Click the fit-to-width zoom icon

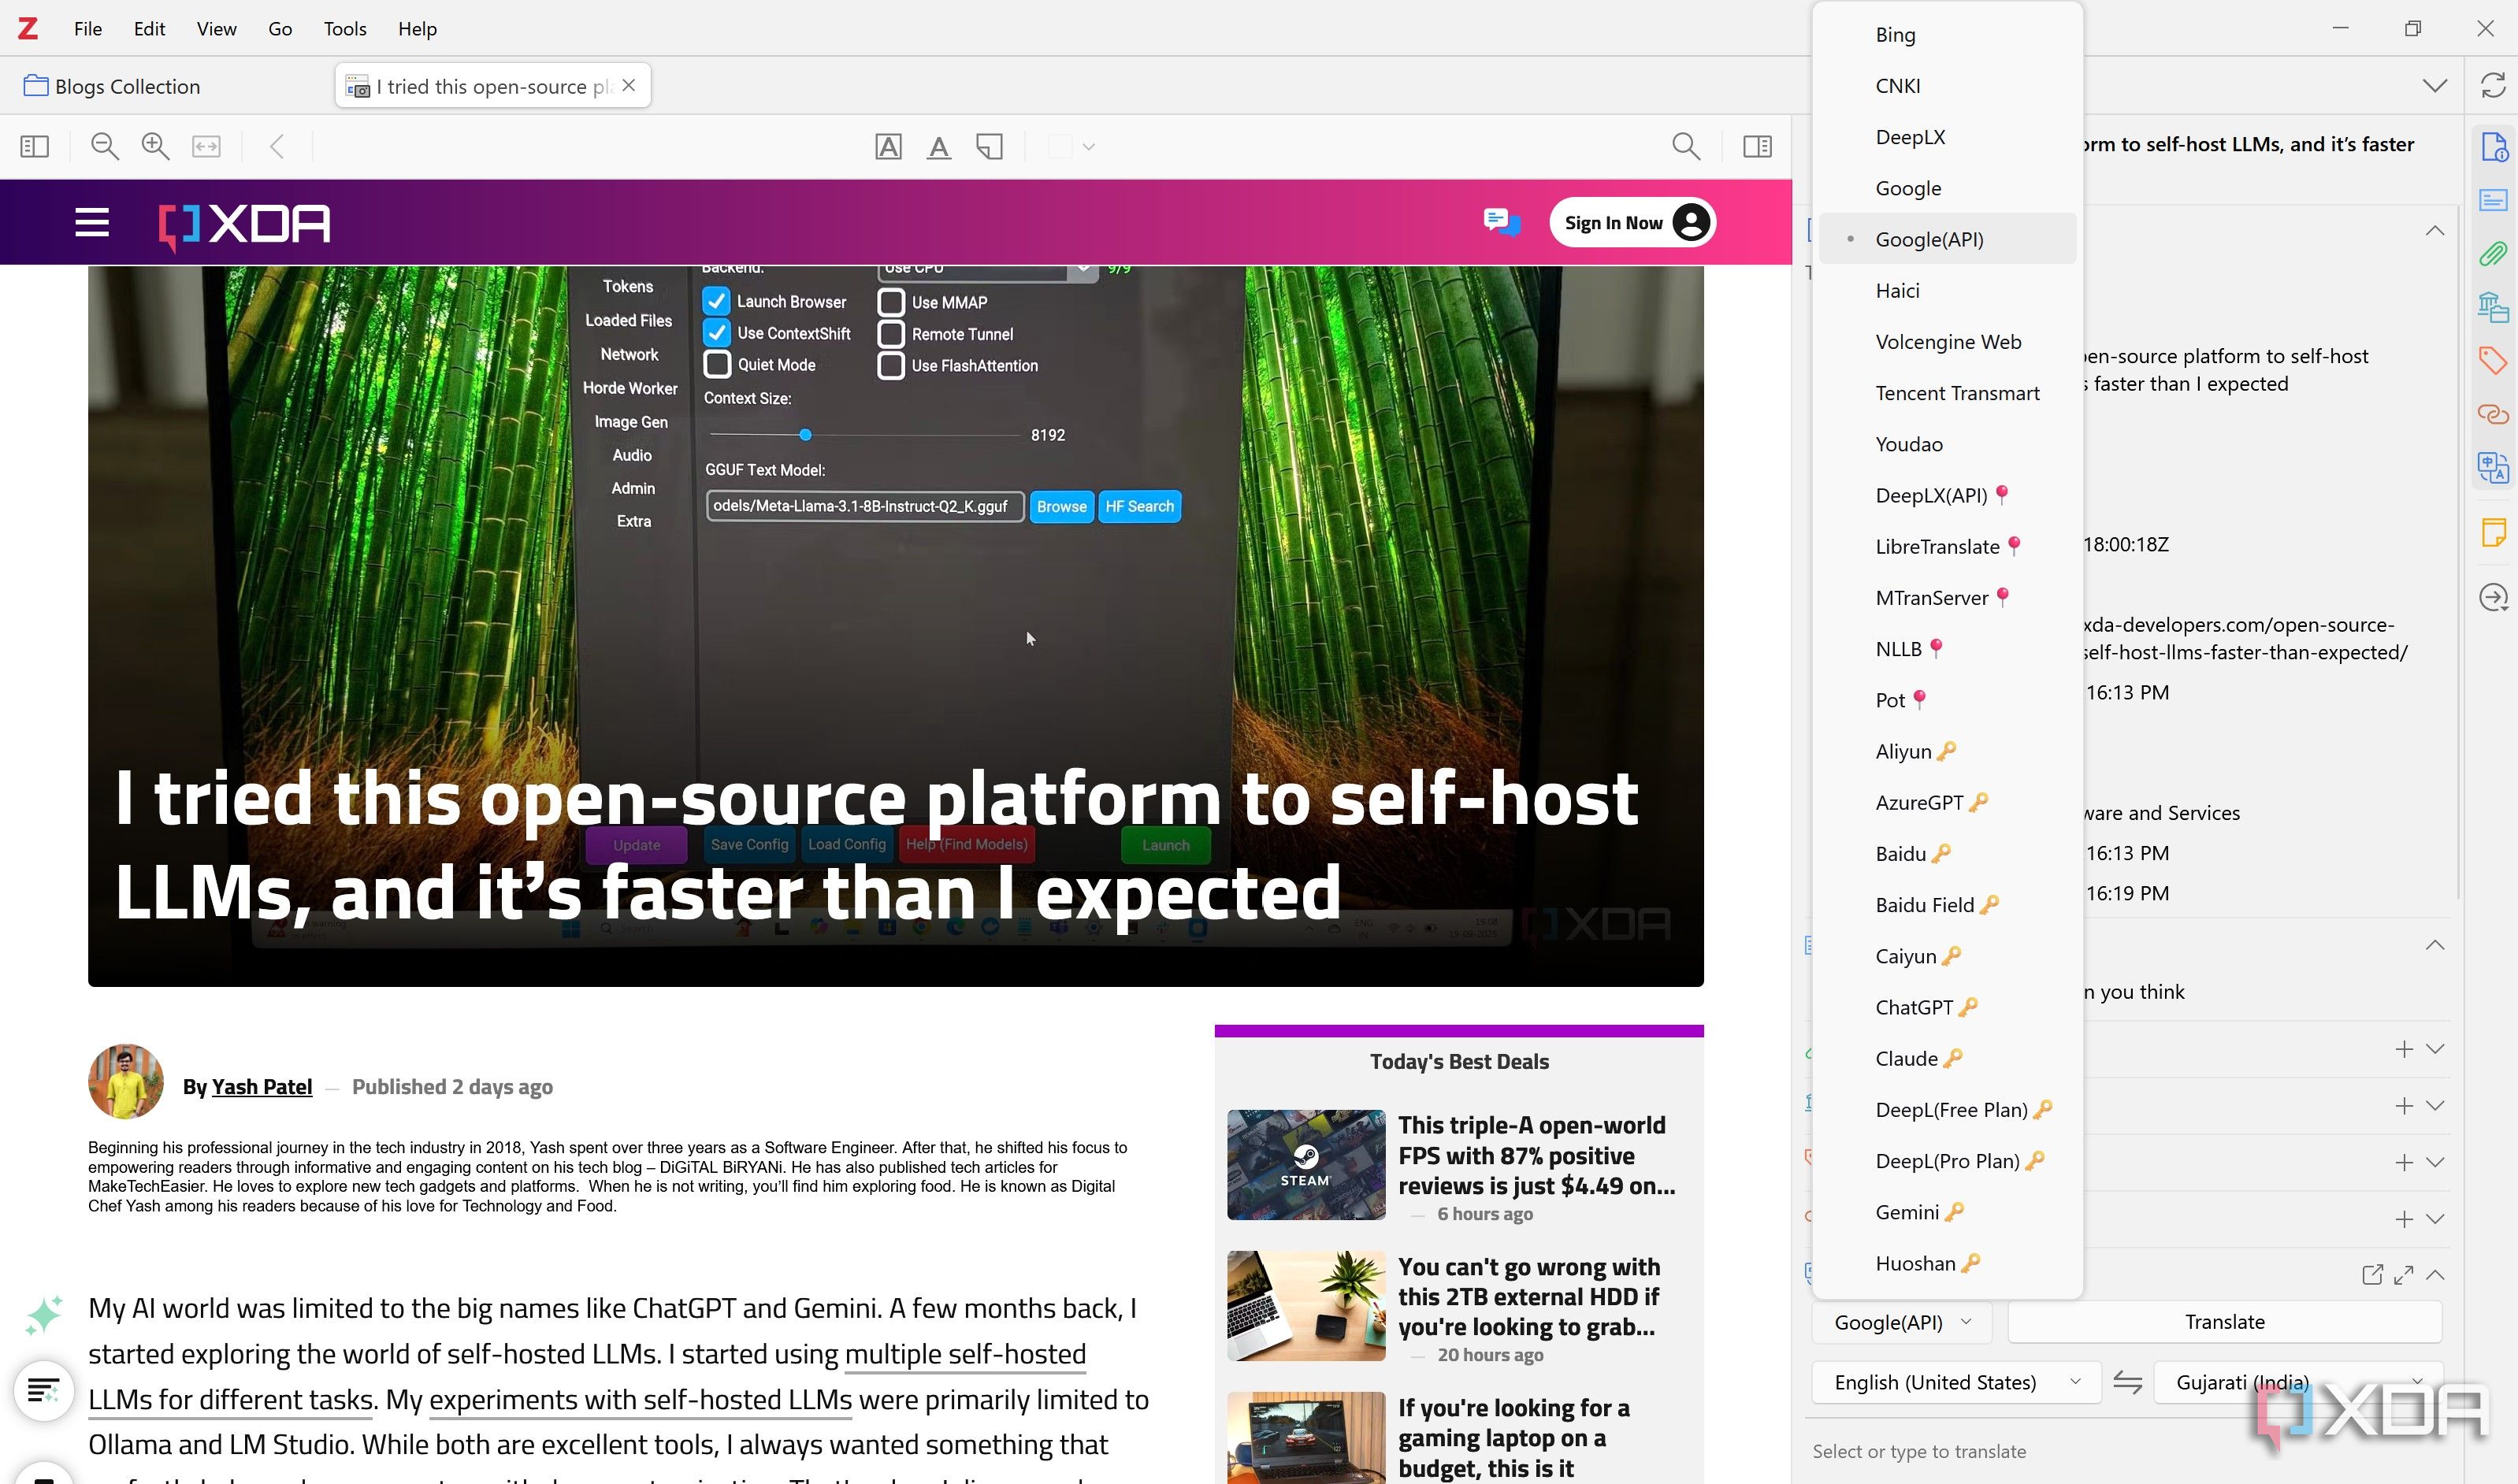click(x=206, y=146)
